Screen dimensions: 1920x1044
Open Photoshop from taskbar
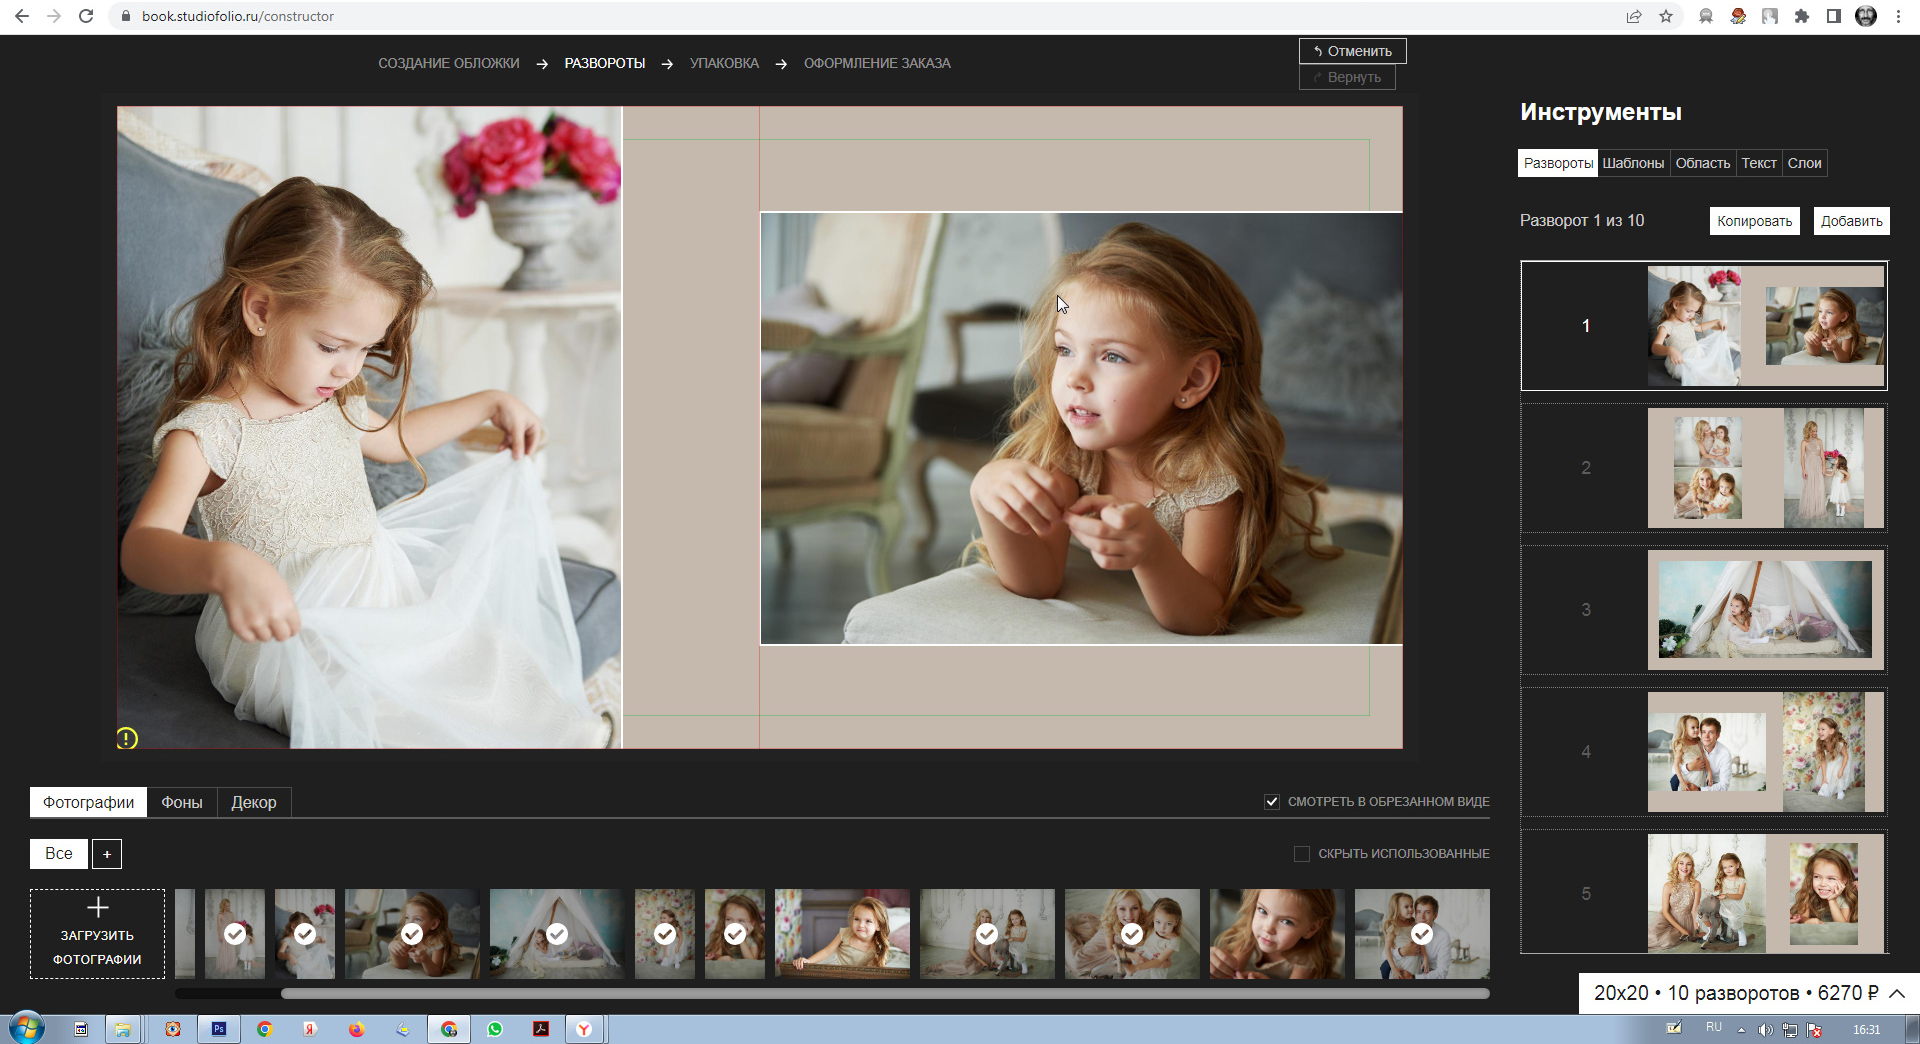point(219,1029)
